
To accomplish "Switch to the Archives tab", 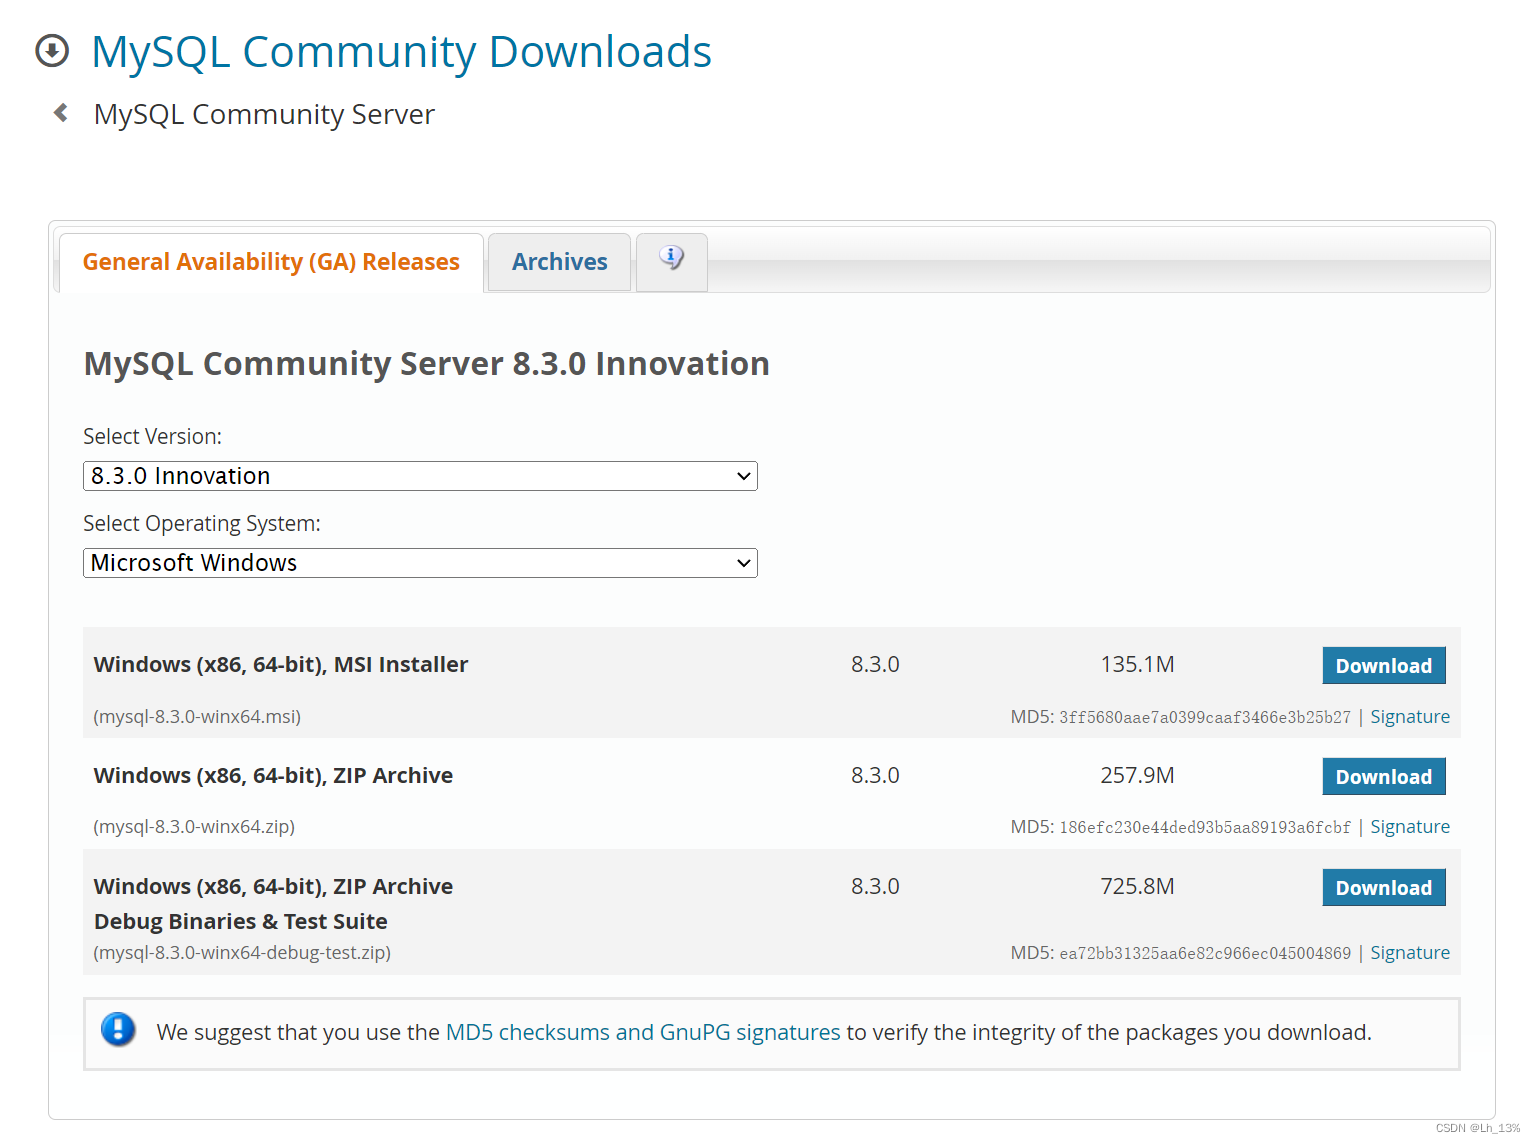I will pyautogui.click(x=559, y=262).
